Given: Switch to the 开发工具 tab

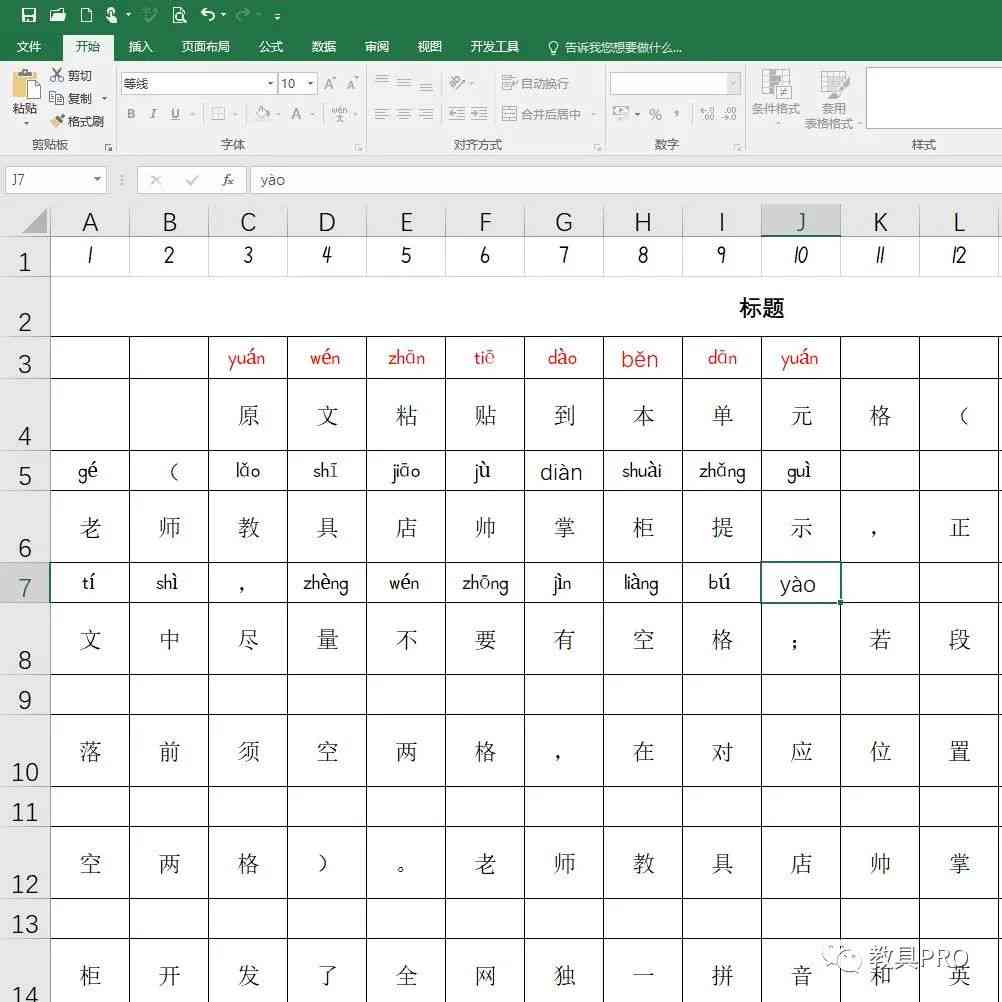Looking at the screenshot, I should [x=495, y=47].
